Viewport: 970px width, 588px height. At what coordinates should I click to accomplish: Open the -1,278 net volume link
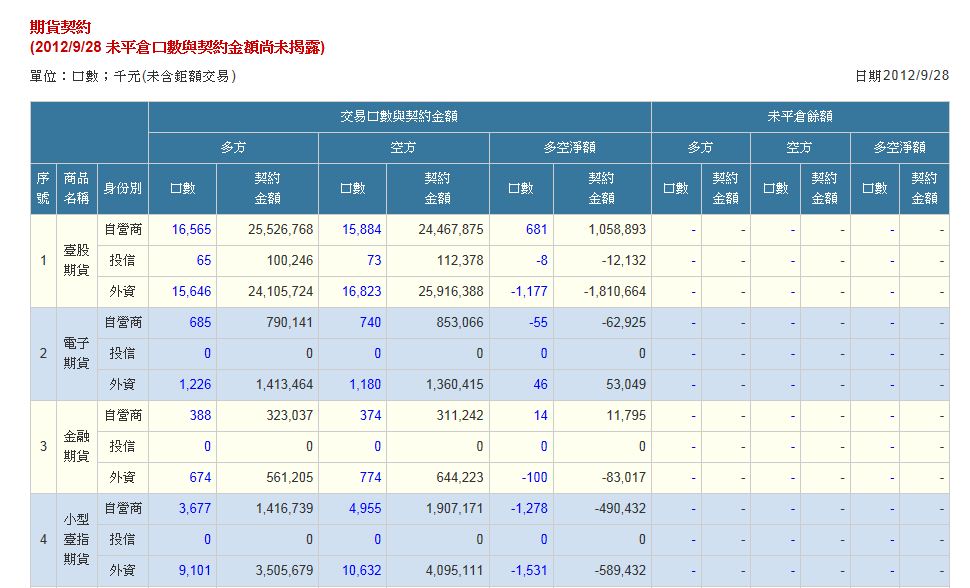pos(529,508)
